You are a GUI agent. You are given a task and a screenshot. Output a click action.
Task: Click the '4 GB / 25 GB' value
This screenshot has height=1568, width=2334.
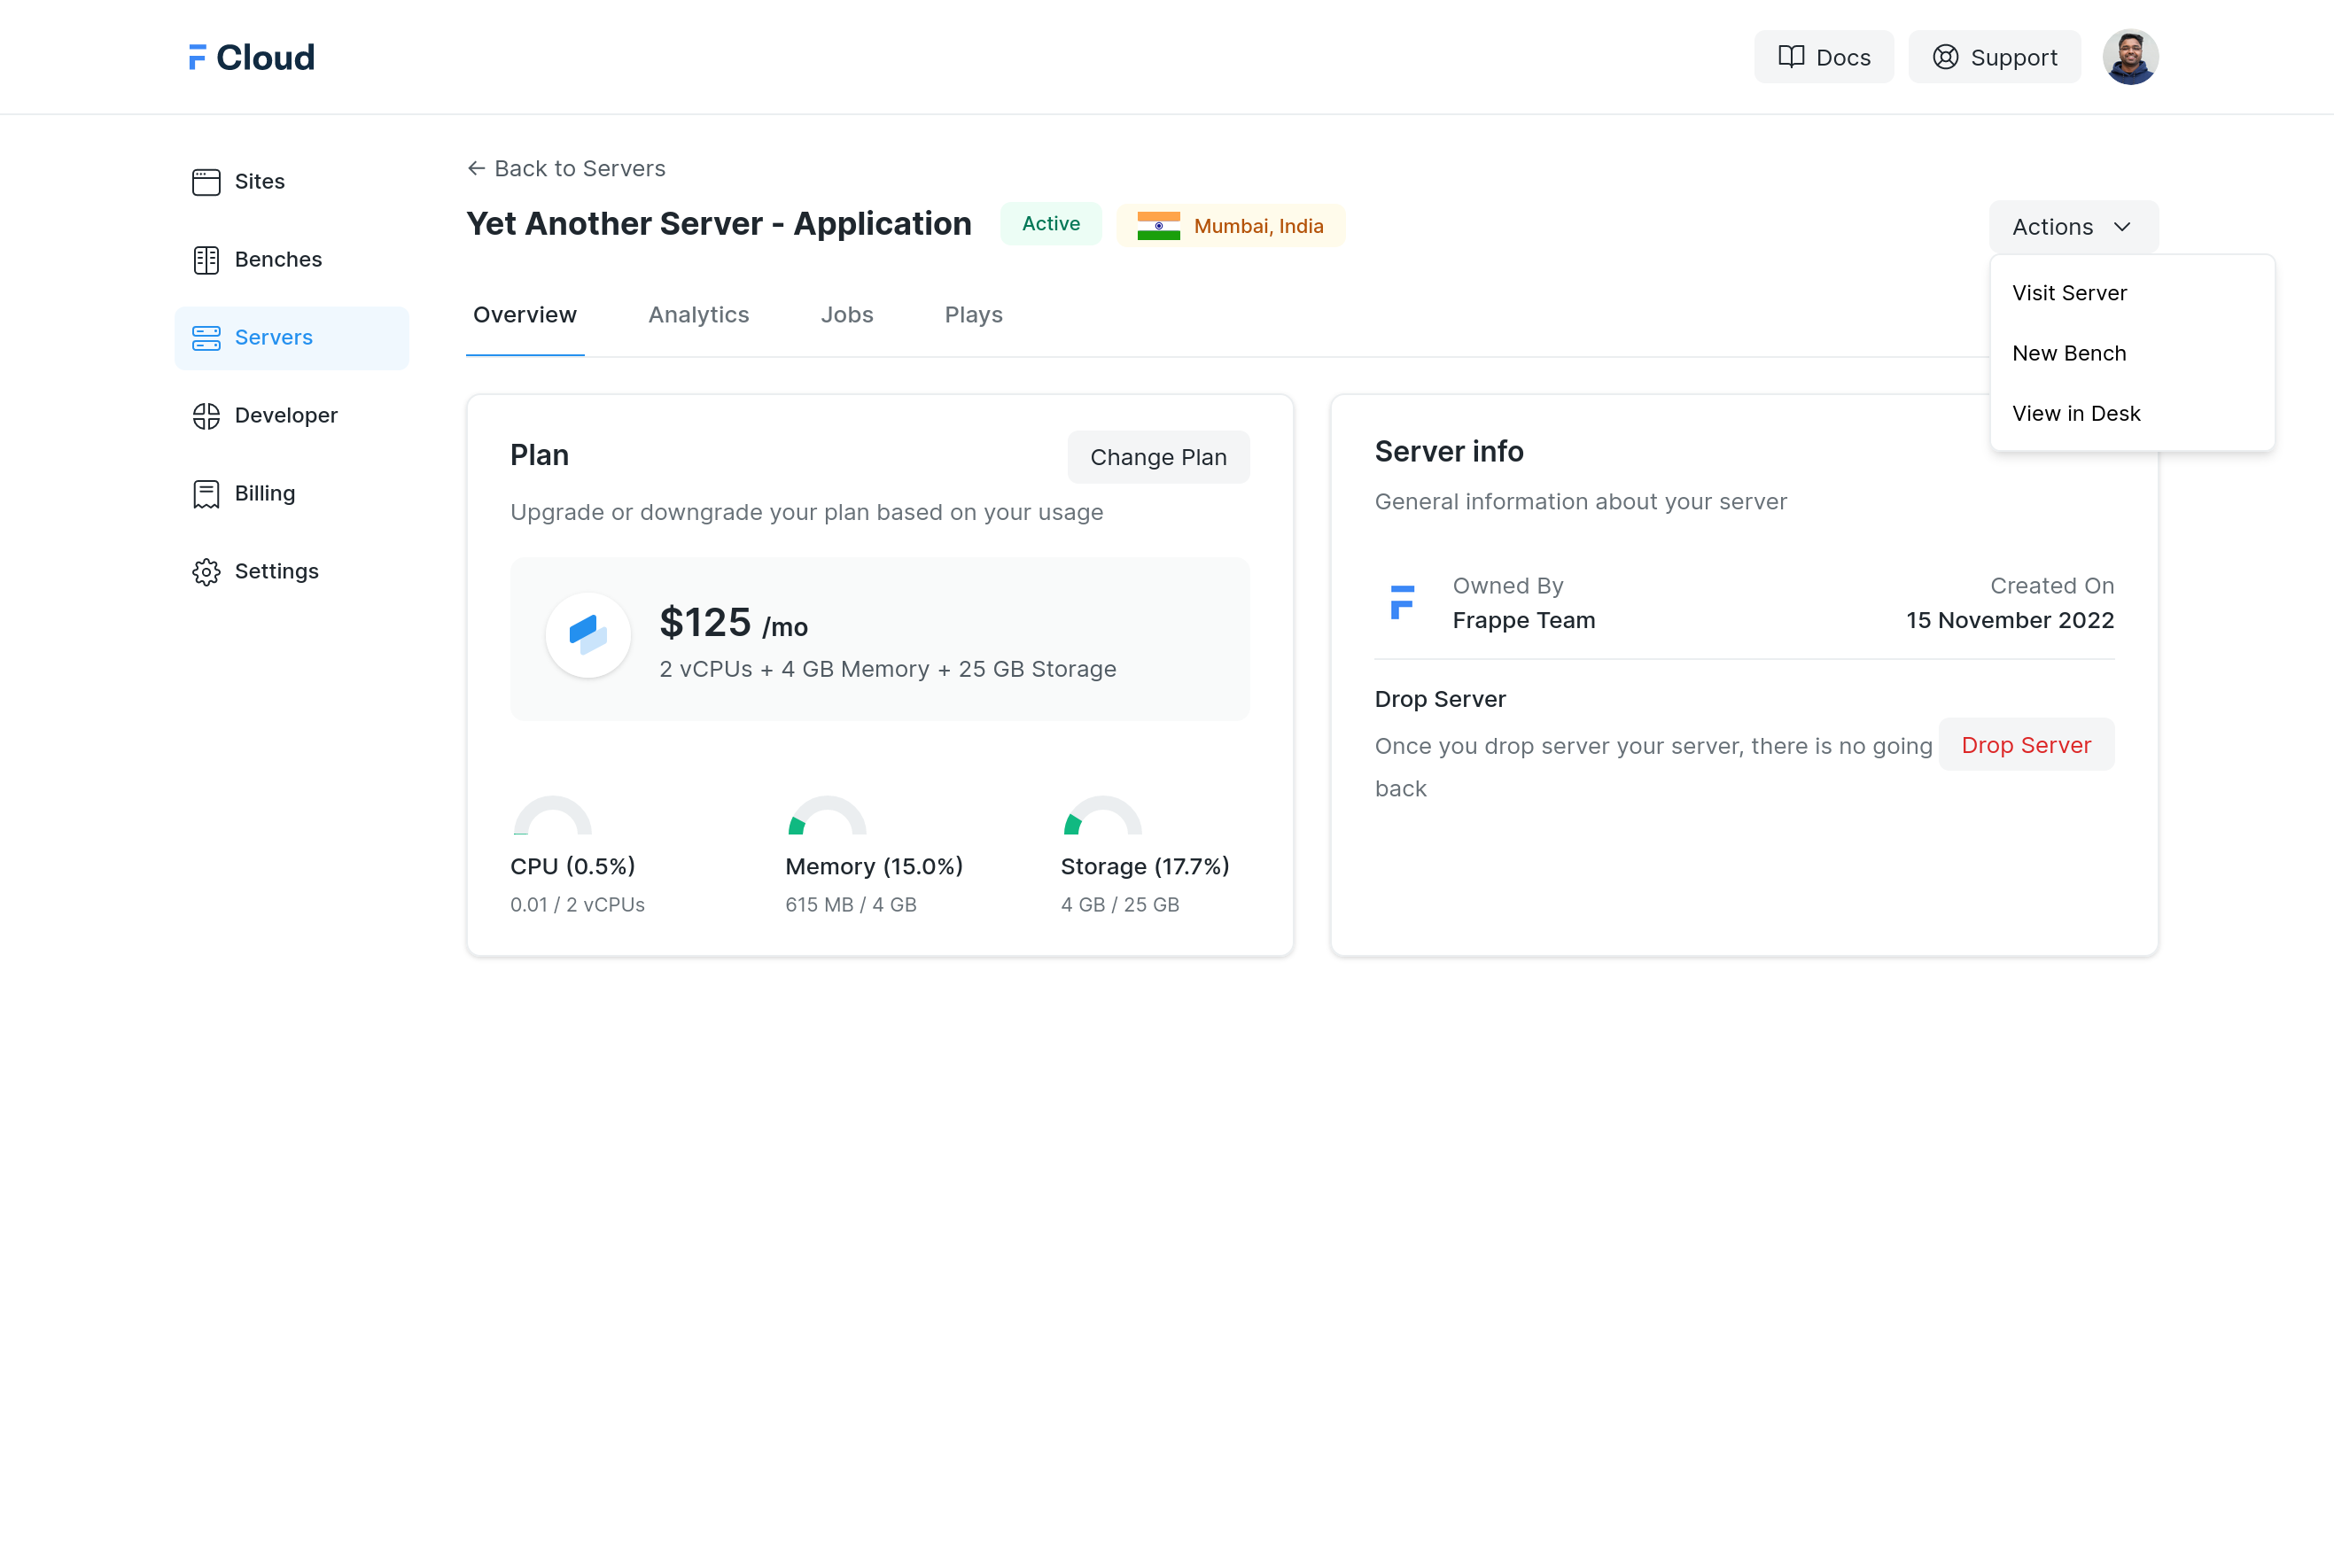click(x=1120, y=904)
